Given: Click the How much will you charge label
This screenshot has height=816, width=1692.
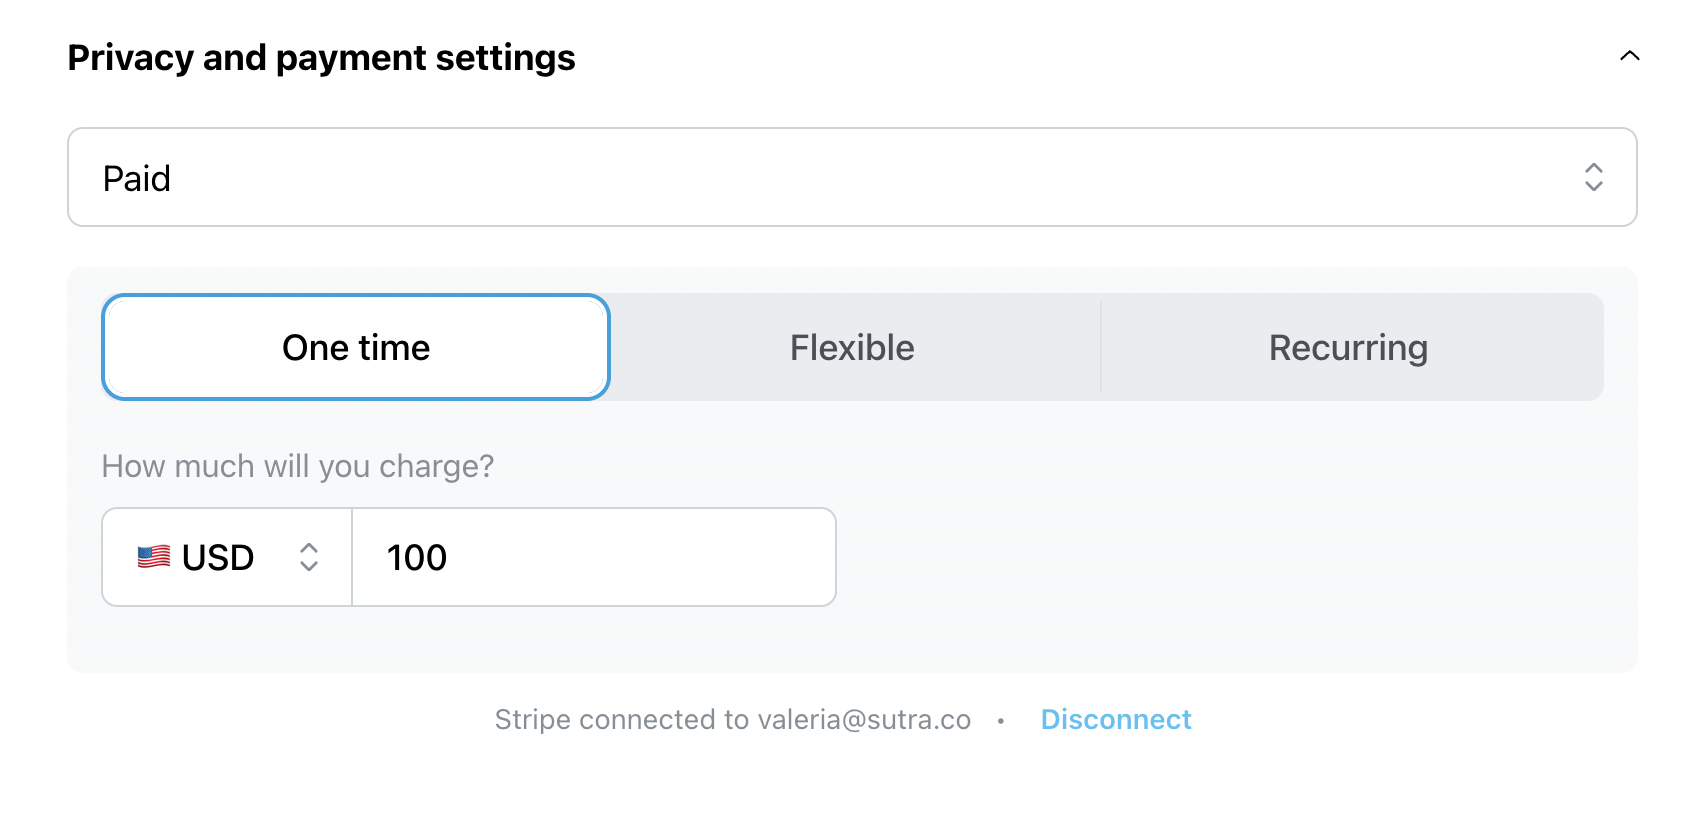Looking at the screenshot, I should click(298, 466).
